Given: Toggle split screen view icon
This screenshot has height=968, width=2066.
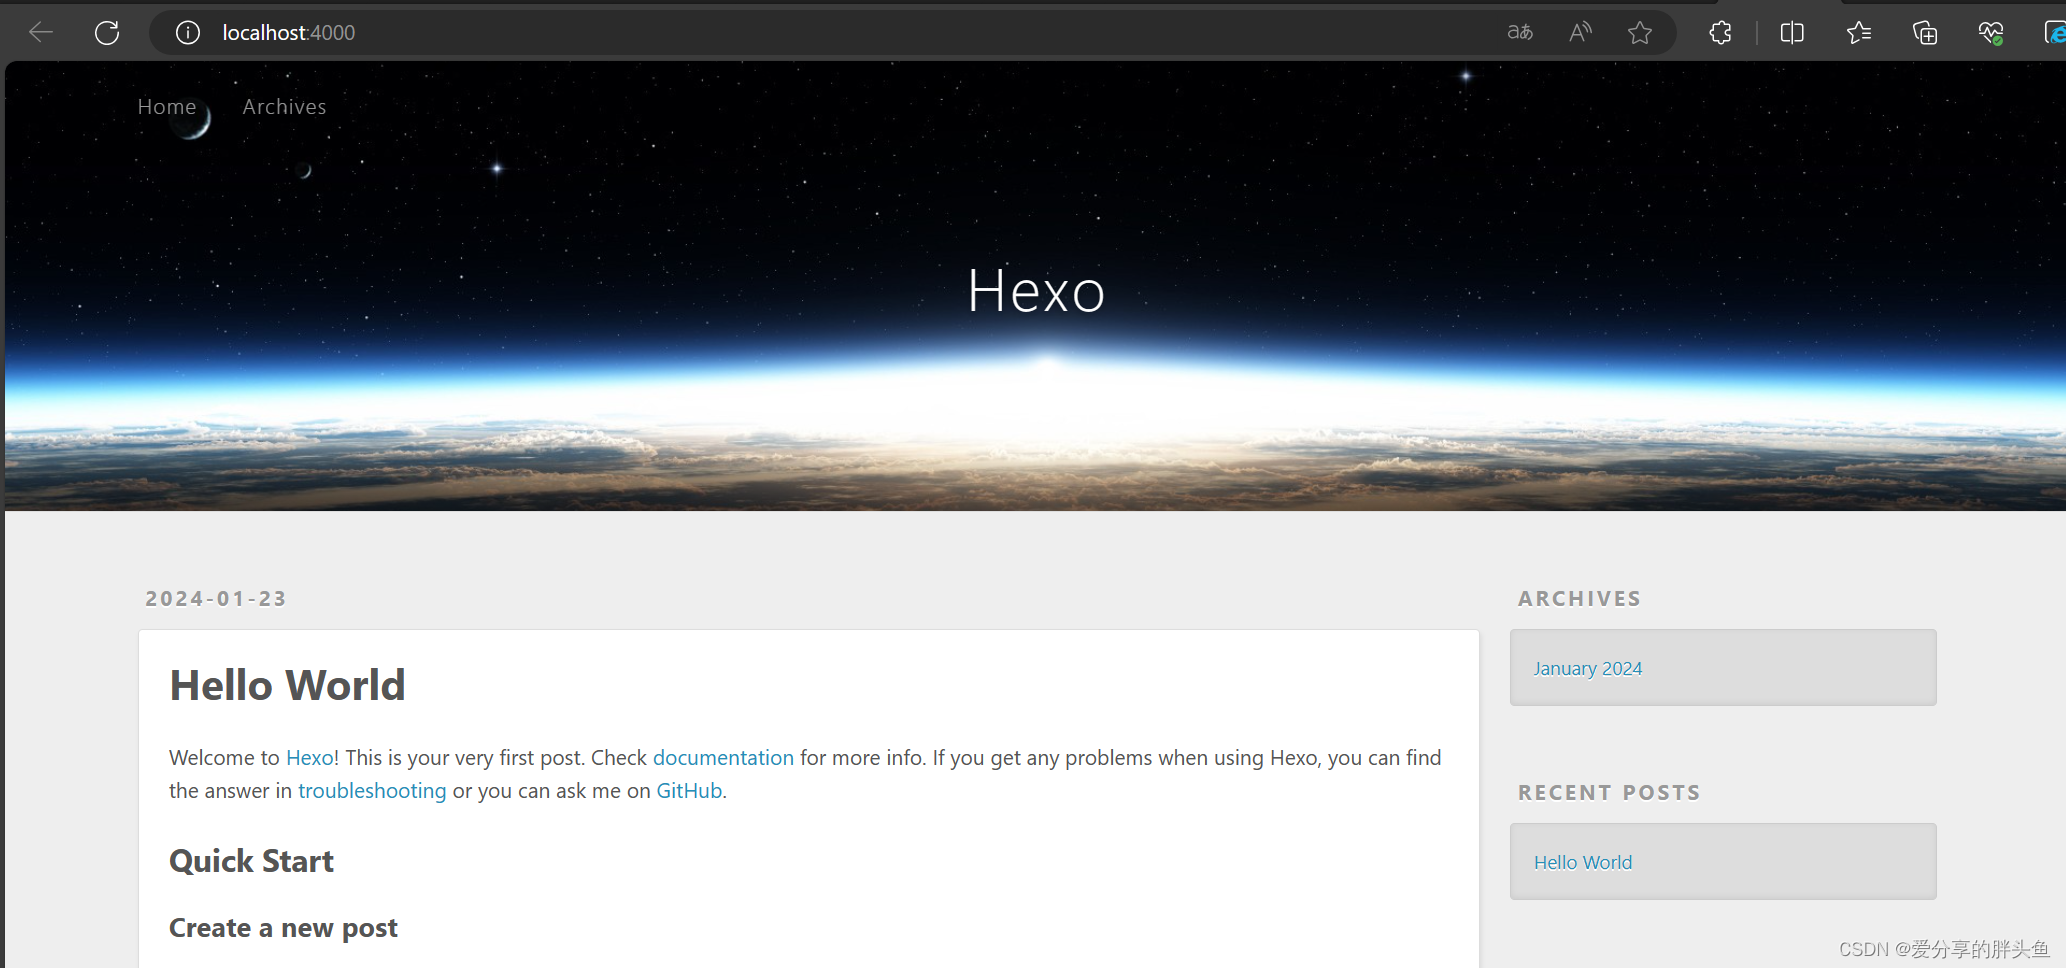Looking at the screenshot, I should pos(1792,33).
